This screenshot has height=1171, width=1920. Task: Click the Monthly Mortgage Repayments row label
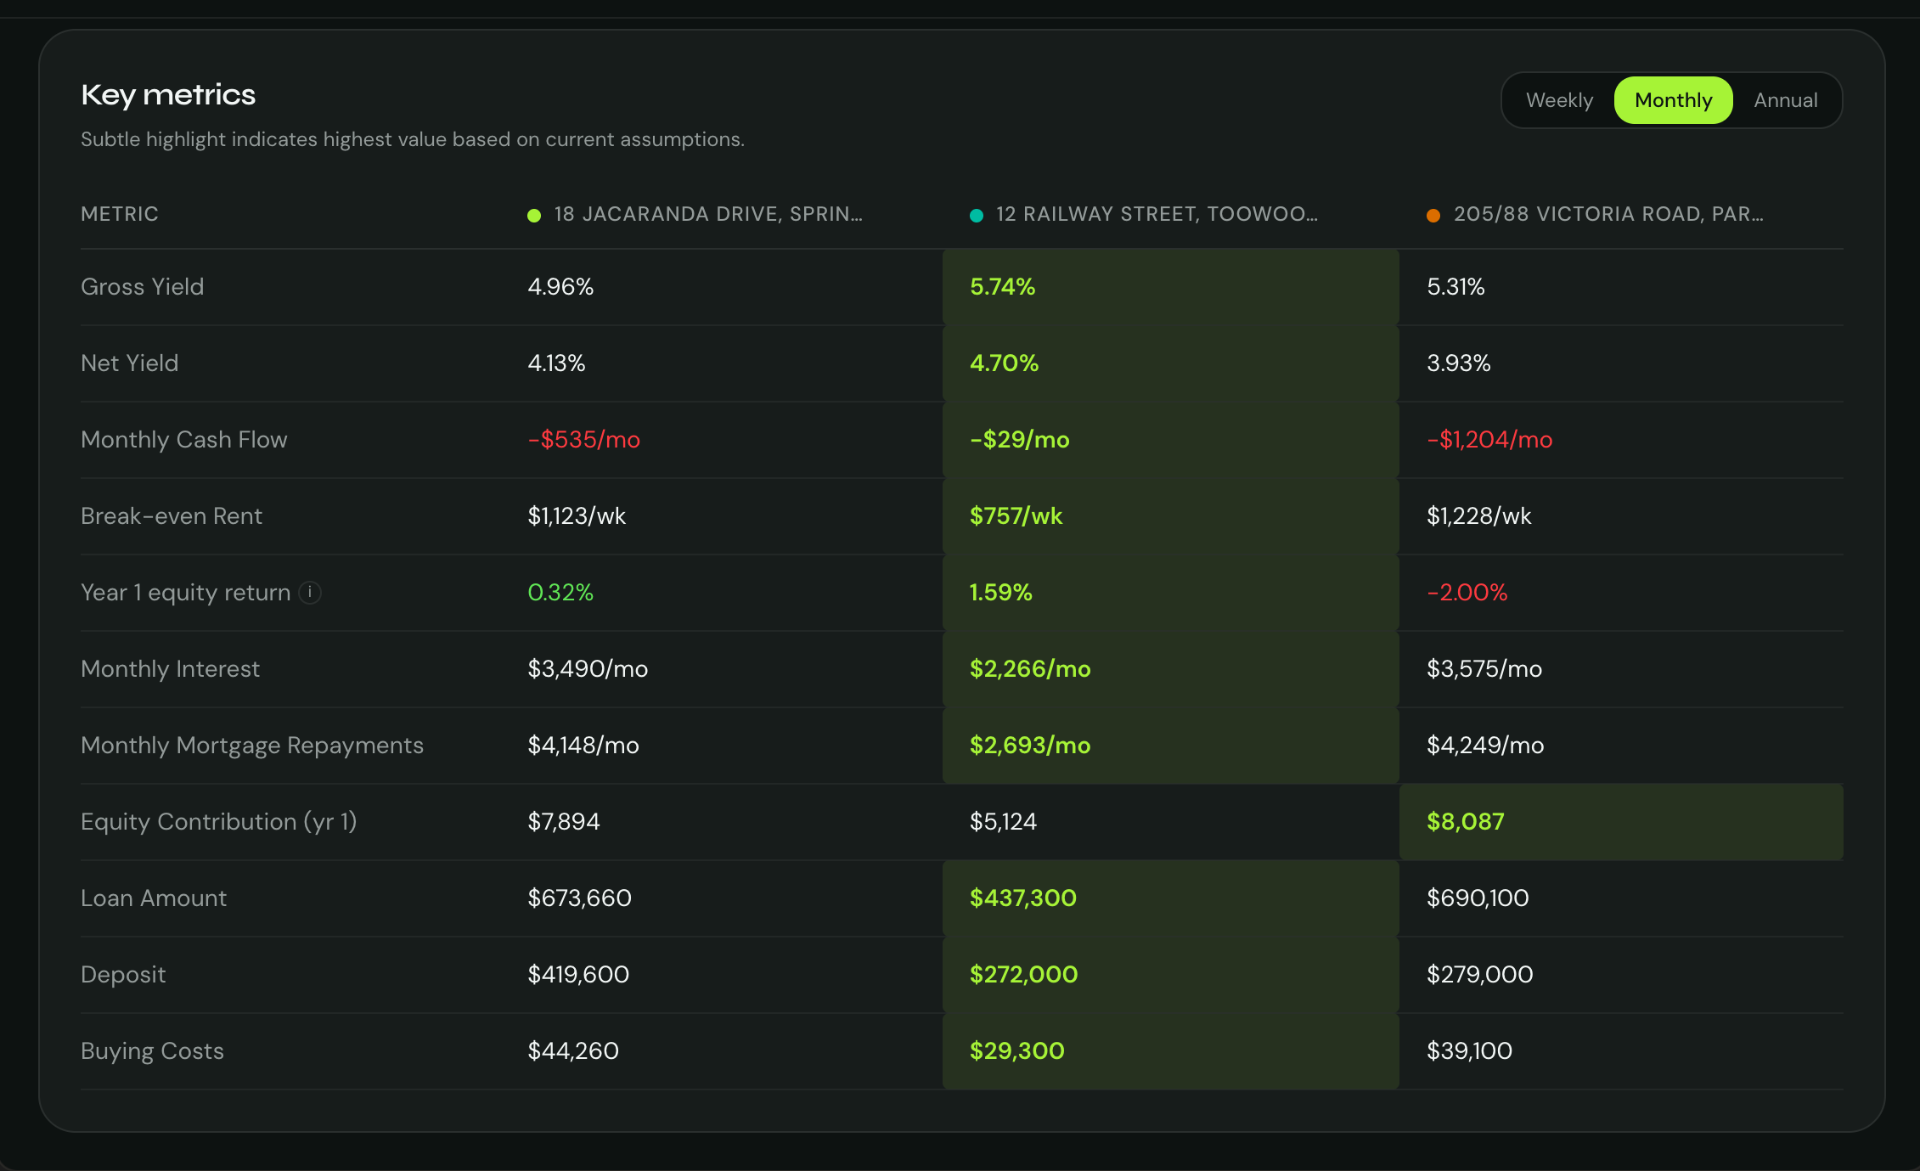(x=252, y=746)
